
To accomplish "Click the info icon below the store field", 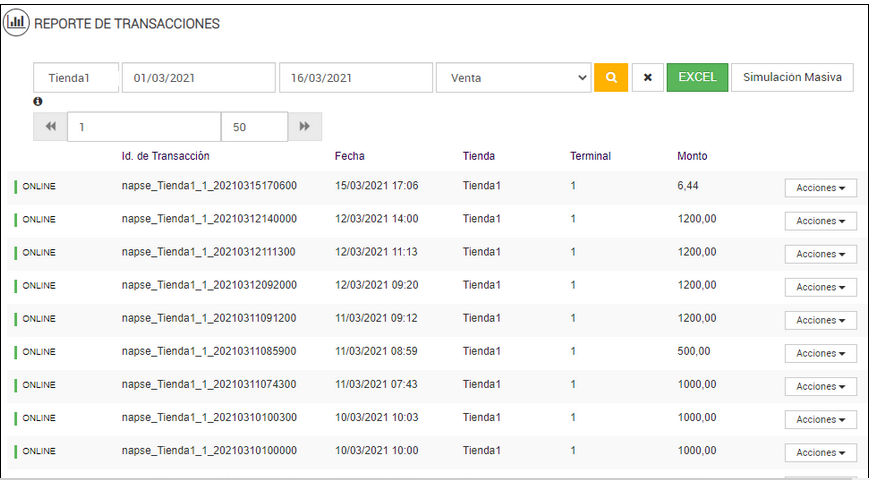I will 38,102.
